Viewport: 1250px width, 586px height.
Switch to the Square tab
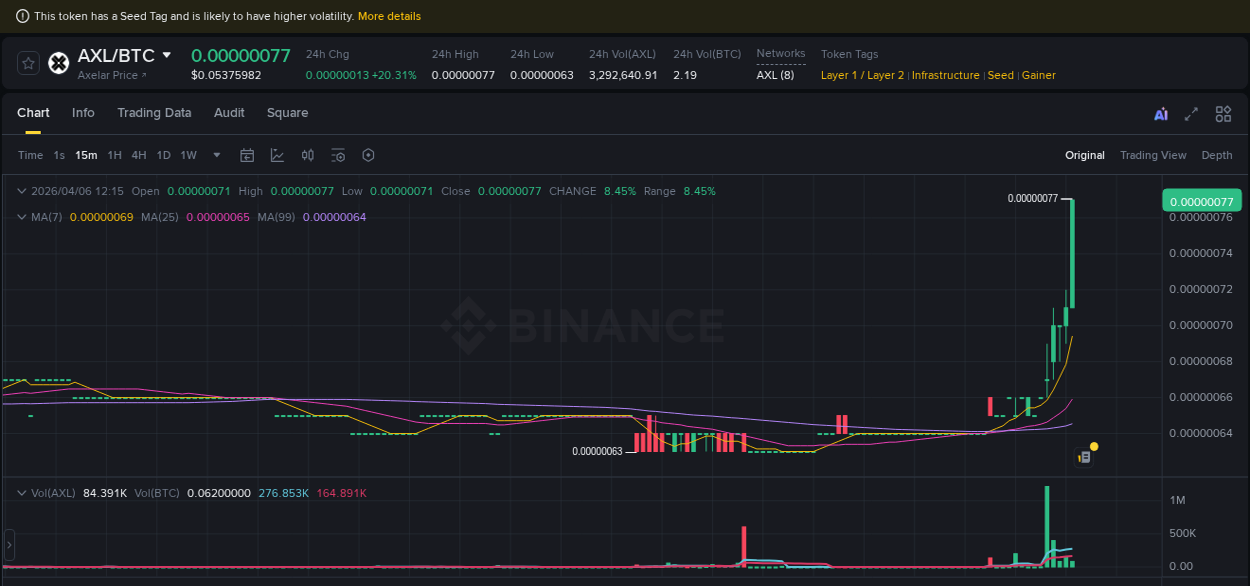pyautogui.click(x=287, y=113)
